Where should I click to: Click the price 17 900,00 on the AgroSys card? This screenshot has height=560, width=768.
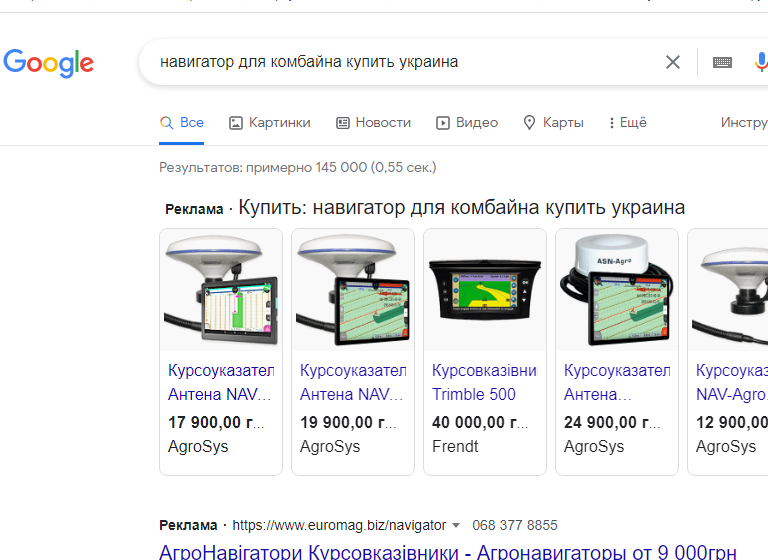[216, 422]
